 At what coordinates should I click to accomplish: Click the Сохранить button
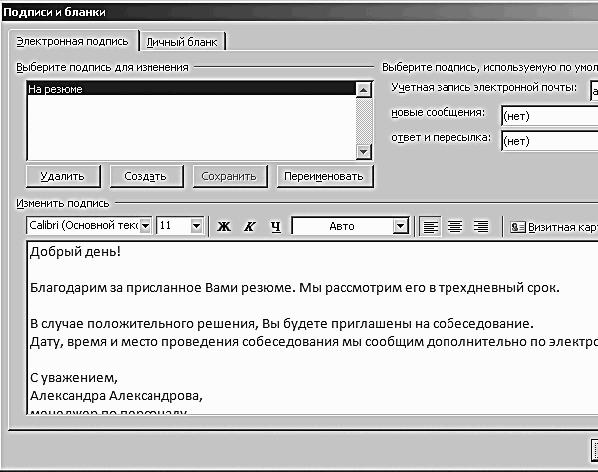[x=230, y=177]
